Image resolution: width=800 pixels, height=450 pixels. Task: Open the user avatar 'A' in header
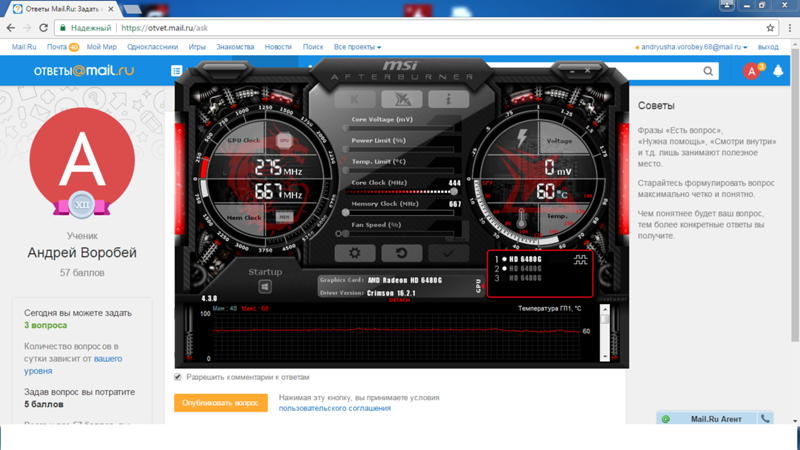752,71
